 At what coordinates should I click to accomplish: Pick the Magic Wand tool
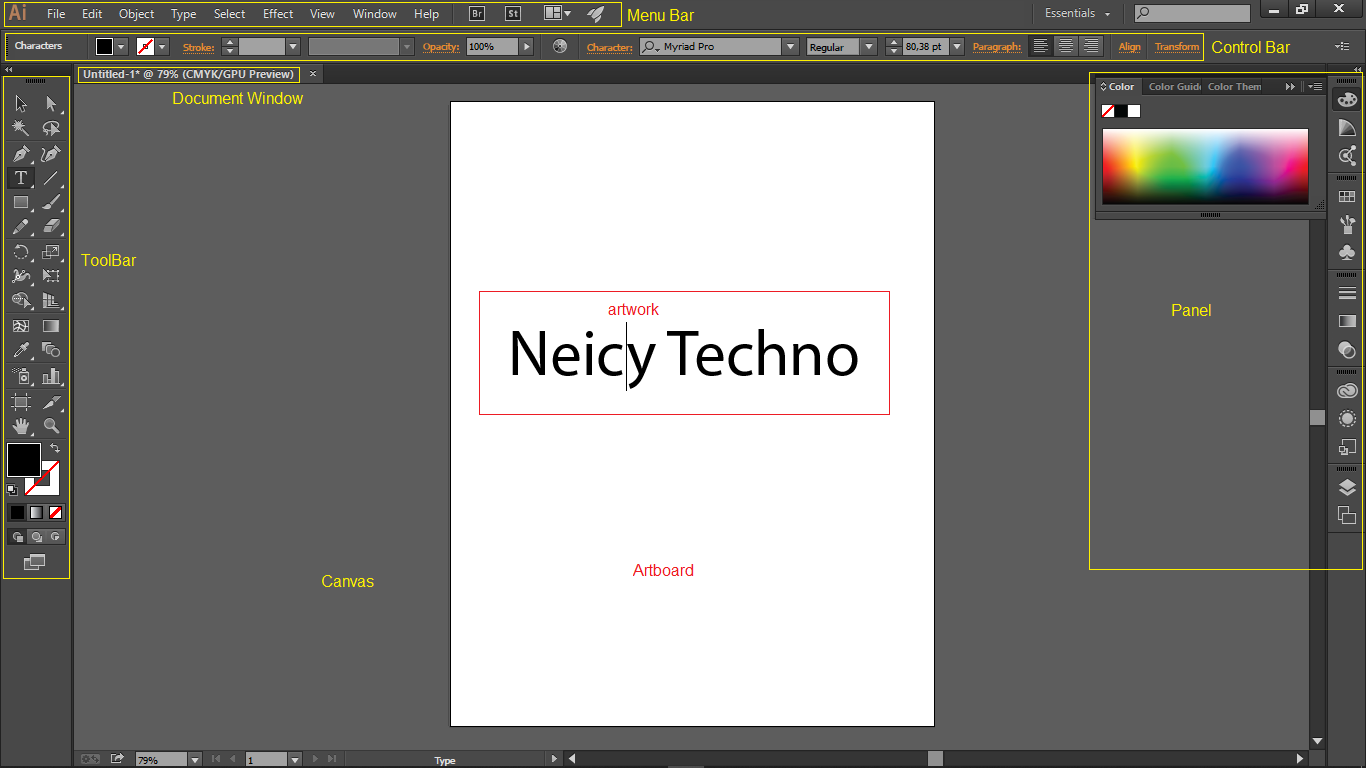pyautogui.click(x=21, y=128)
